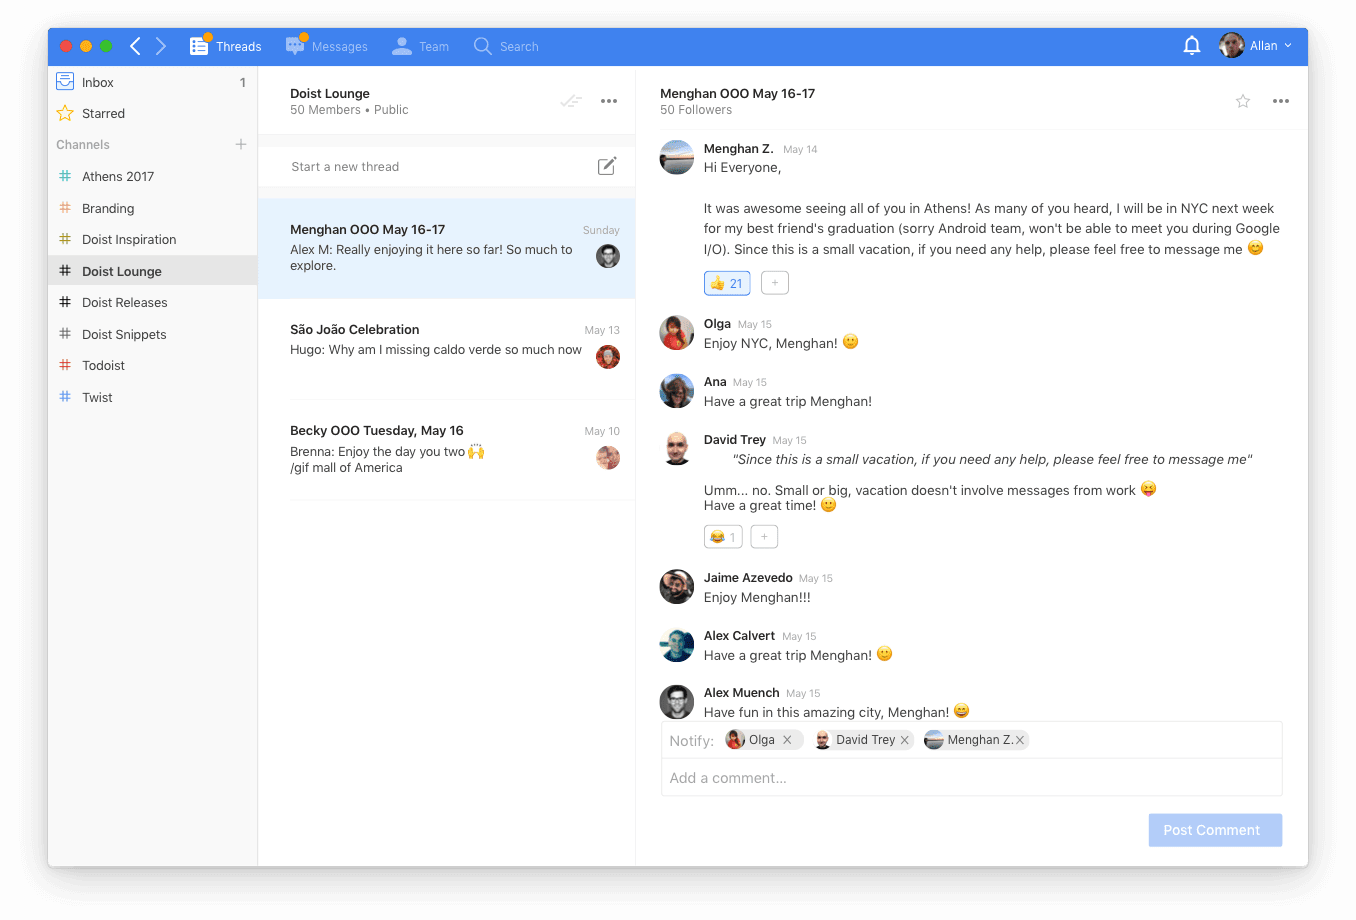Toggle the thumbs up reaction with 21
Image resolution: width=1356 pixels, height=920 pixels.
pyautogui.click(x=727, y=283)
